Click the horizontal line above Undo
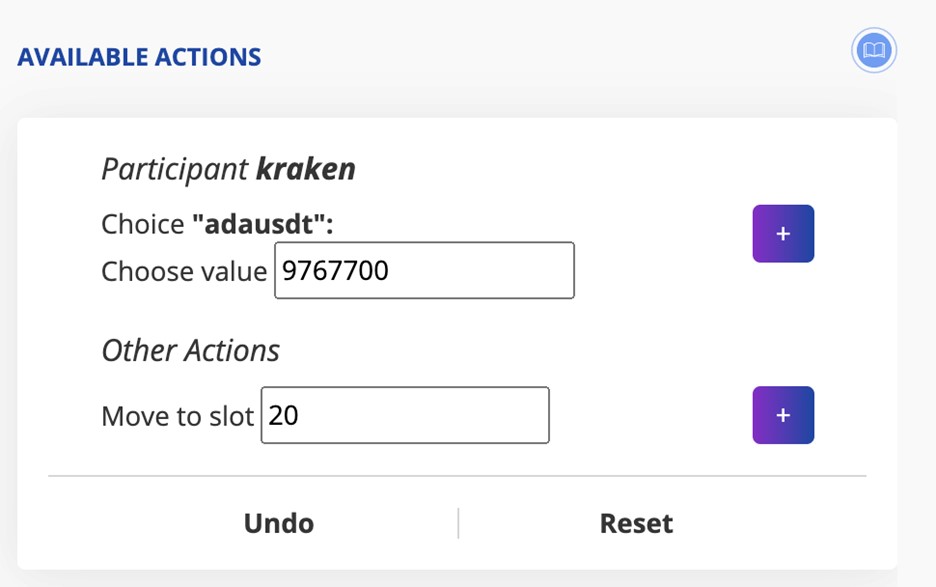 [457, 476]
